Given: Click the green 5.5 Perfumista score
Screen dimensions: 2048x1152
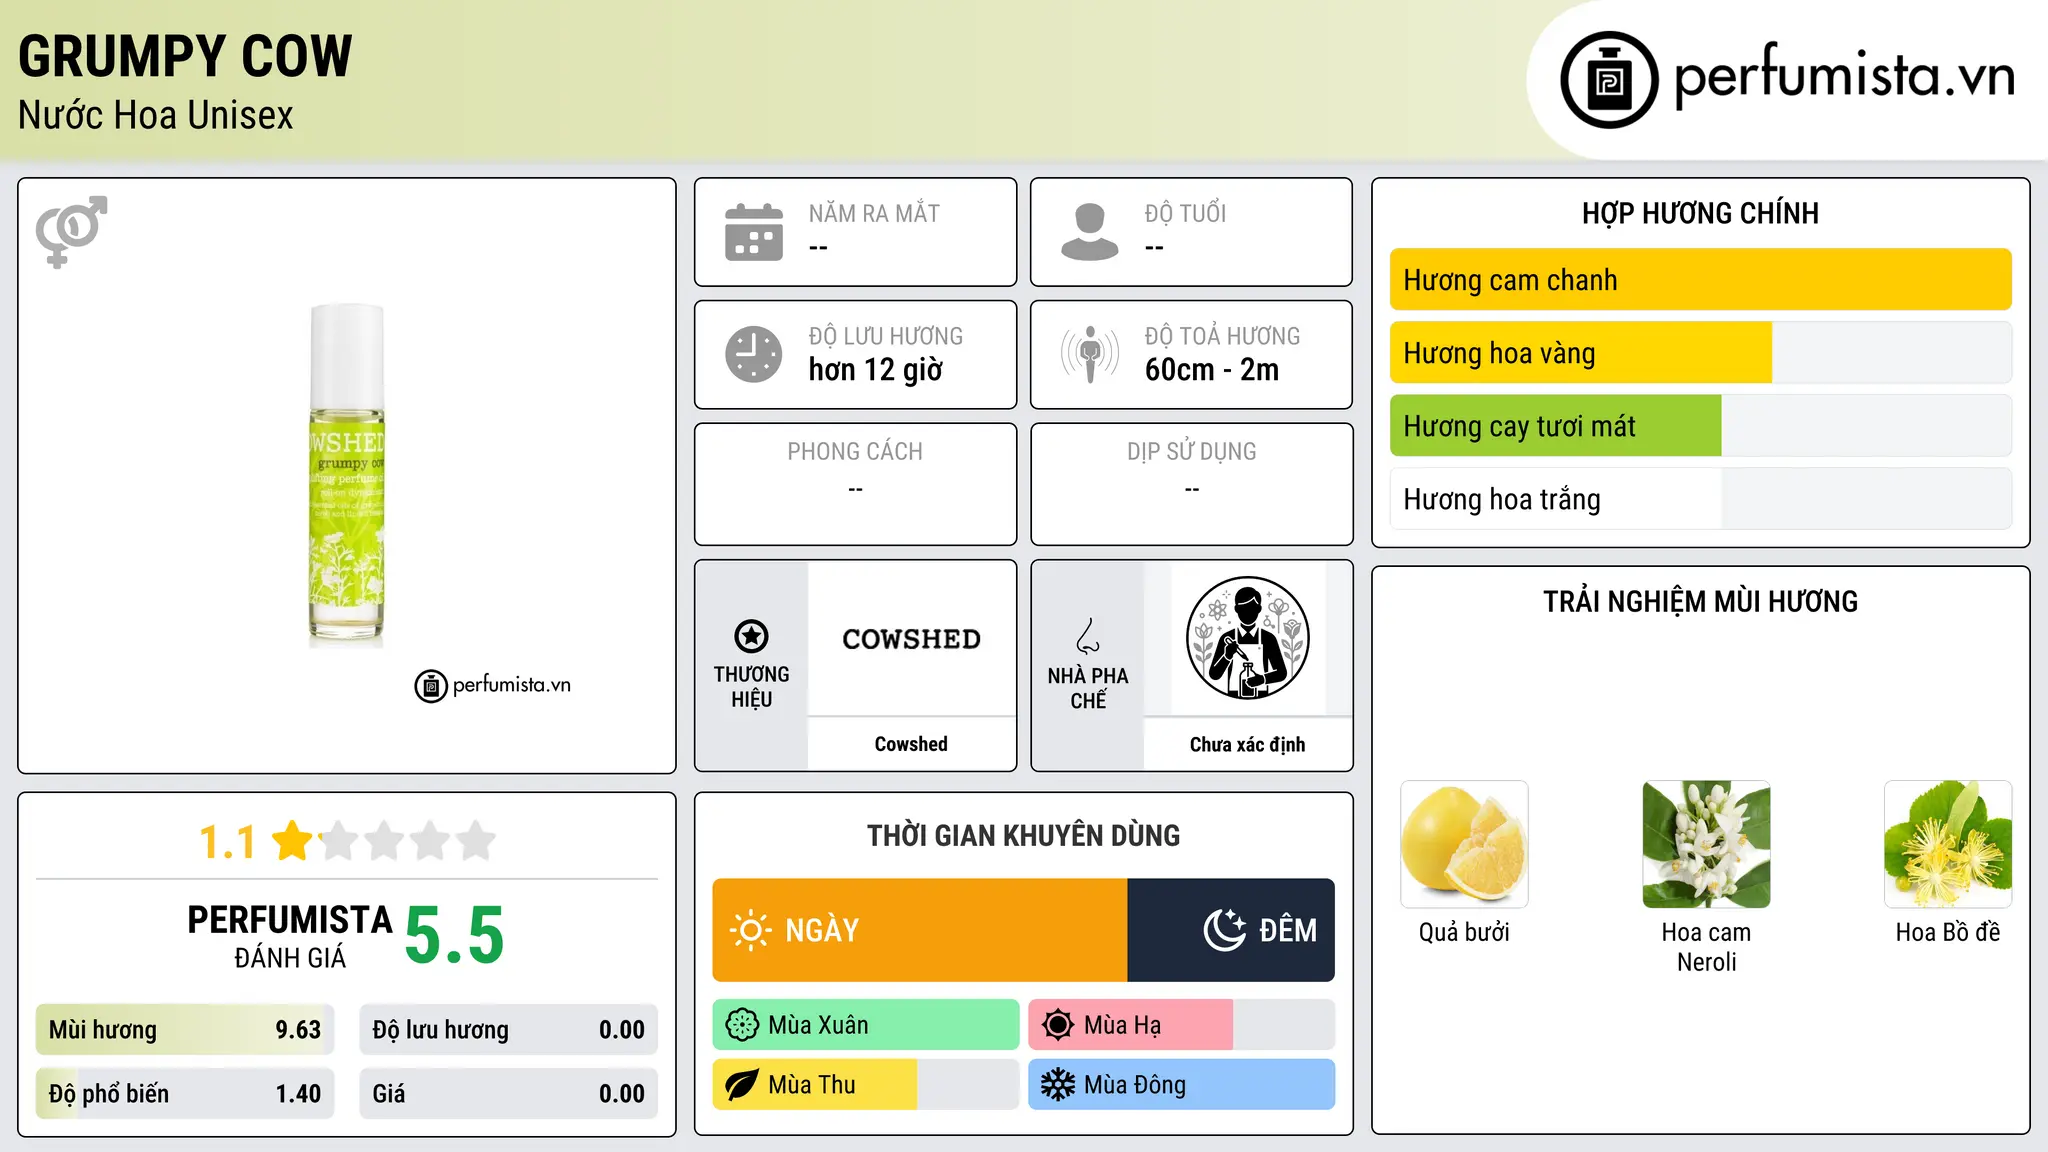Looking at the screenshot, I should click(x=454, y=935).
